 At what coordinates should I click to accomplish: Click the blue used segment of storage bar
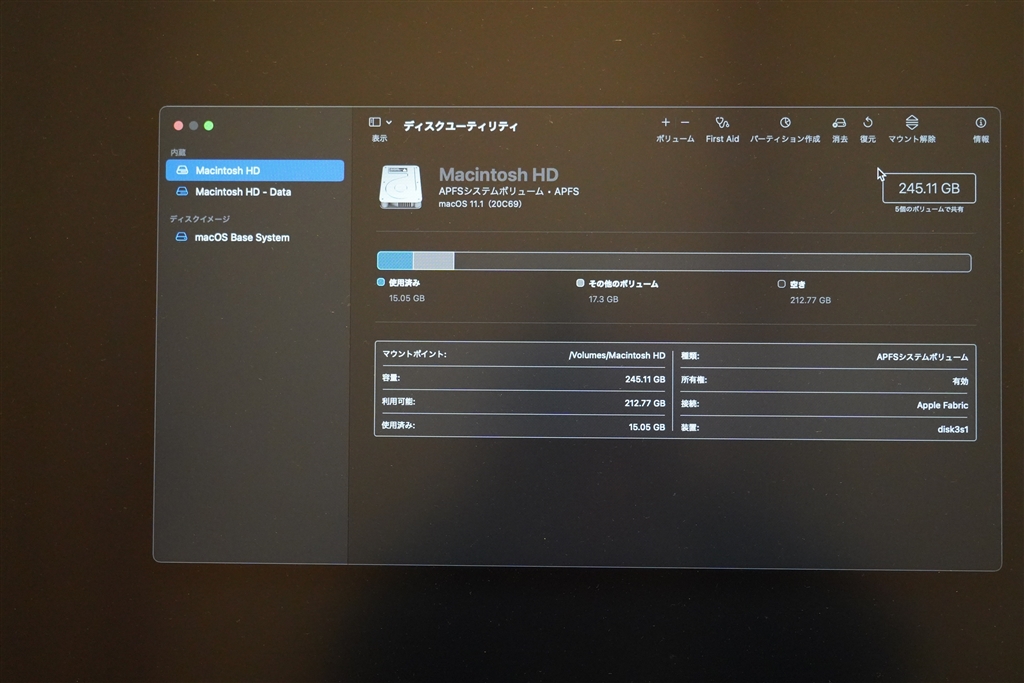click(x=395, y=261)
